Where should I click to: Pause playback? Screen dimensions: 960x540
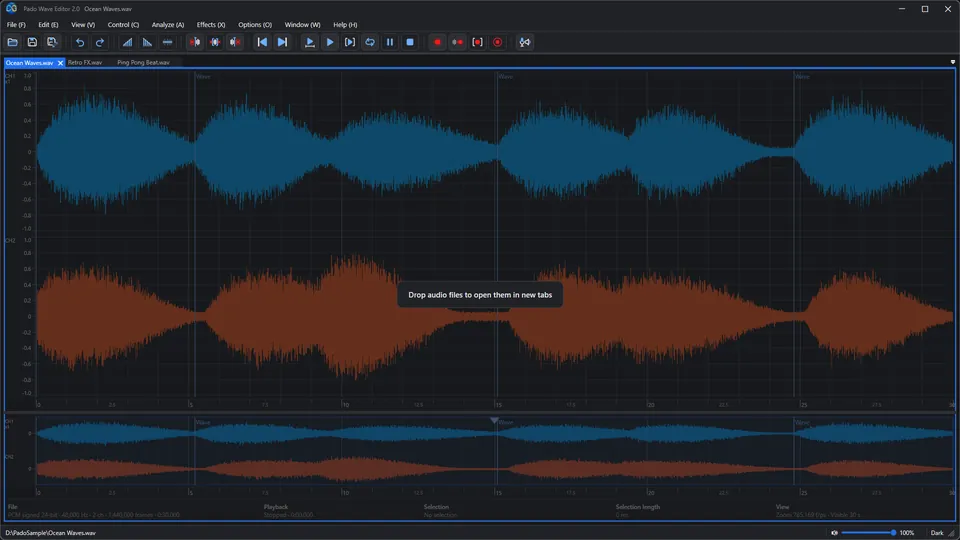pyautogui.click(x=390, y=42)
